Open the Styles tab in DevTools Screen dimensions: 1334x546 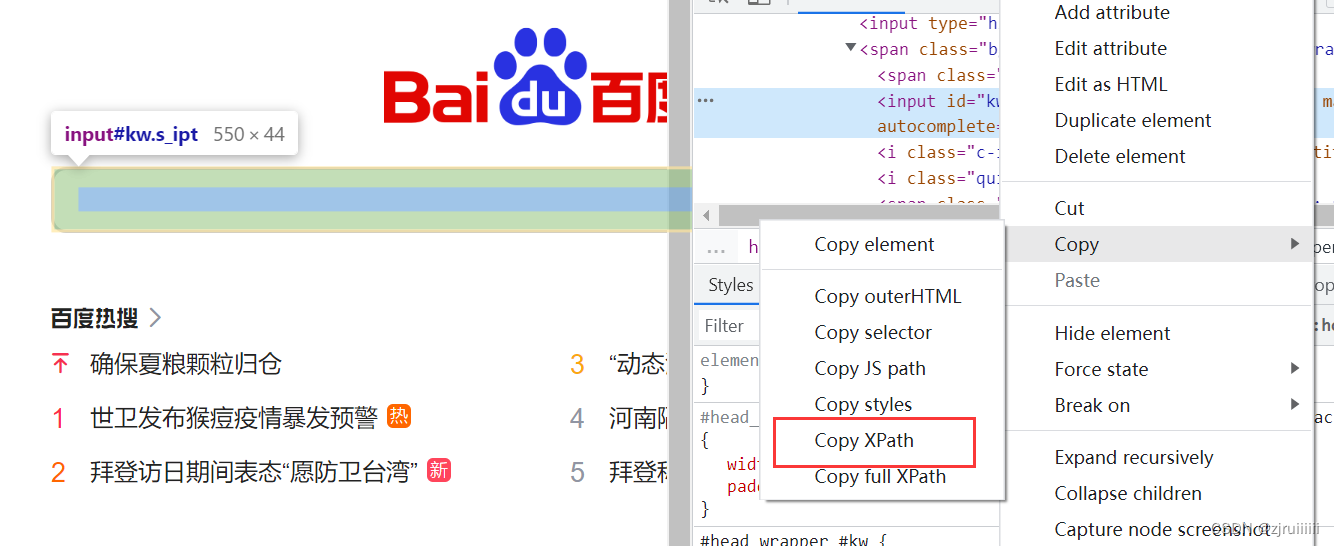pyautogui.click(x=730, y=286)
